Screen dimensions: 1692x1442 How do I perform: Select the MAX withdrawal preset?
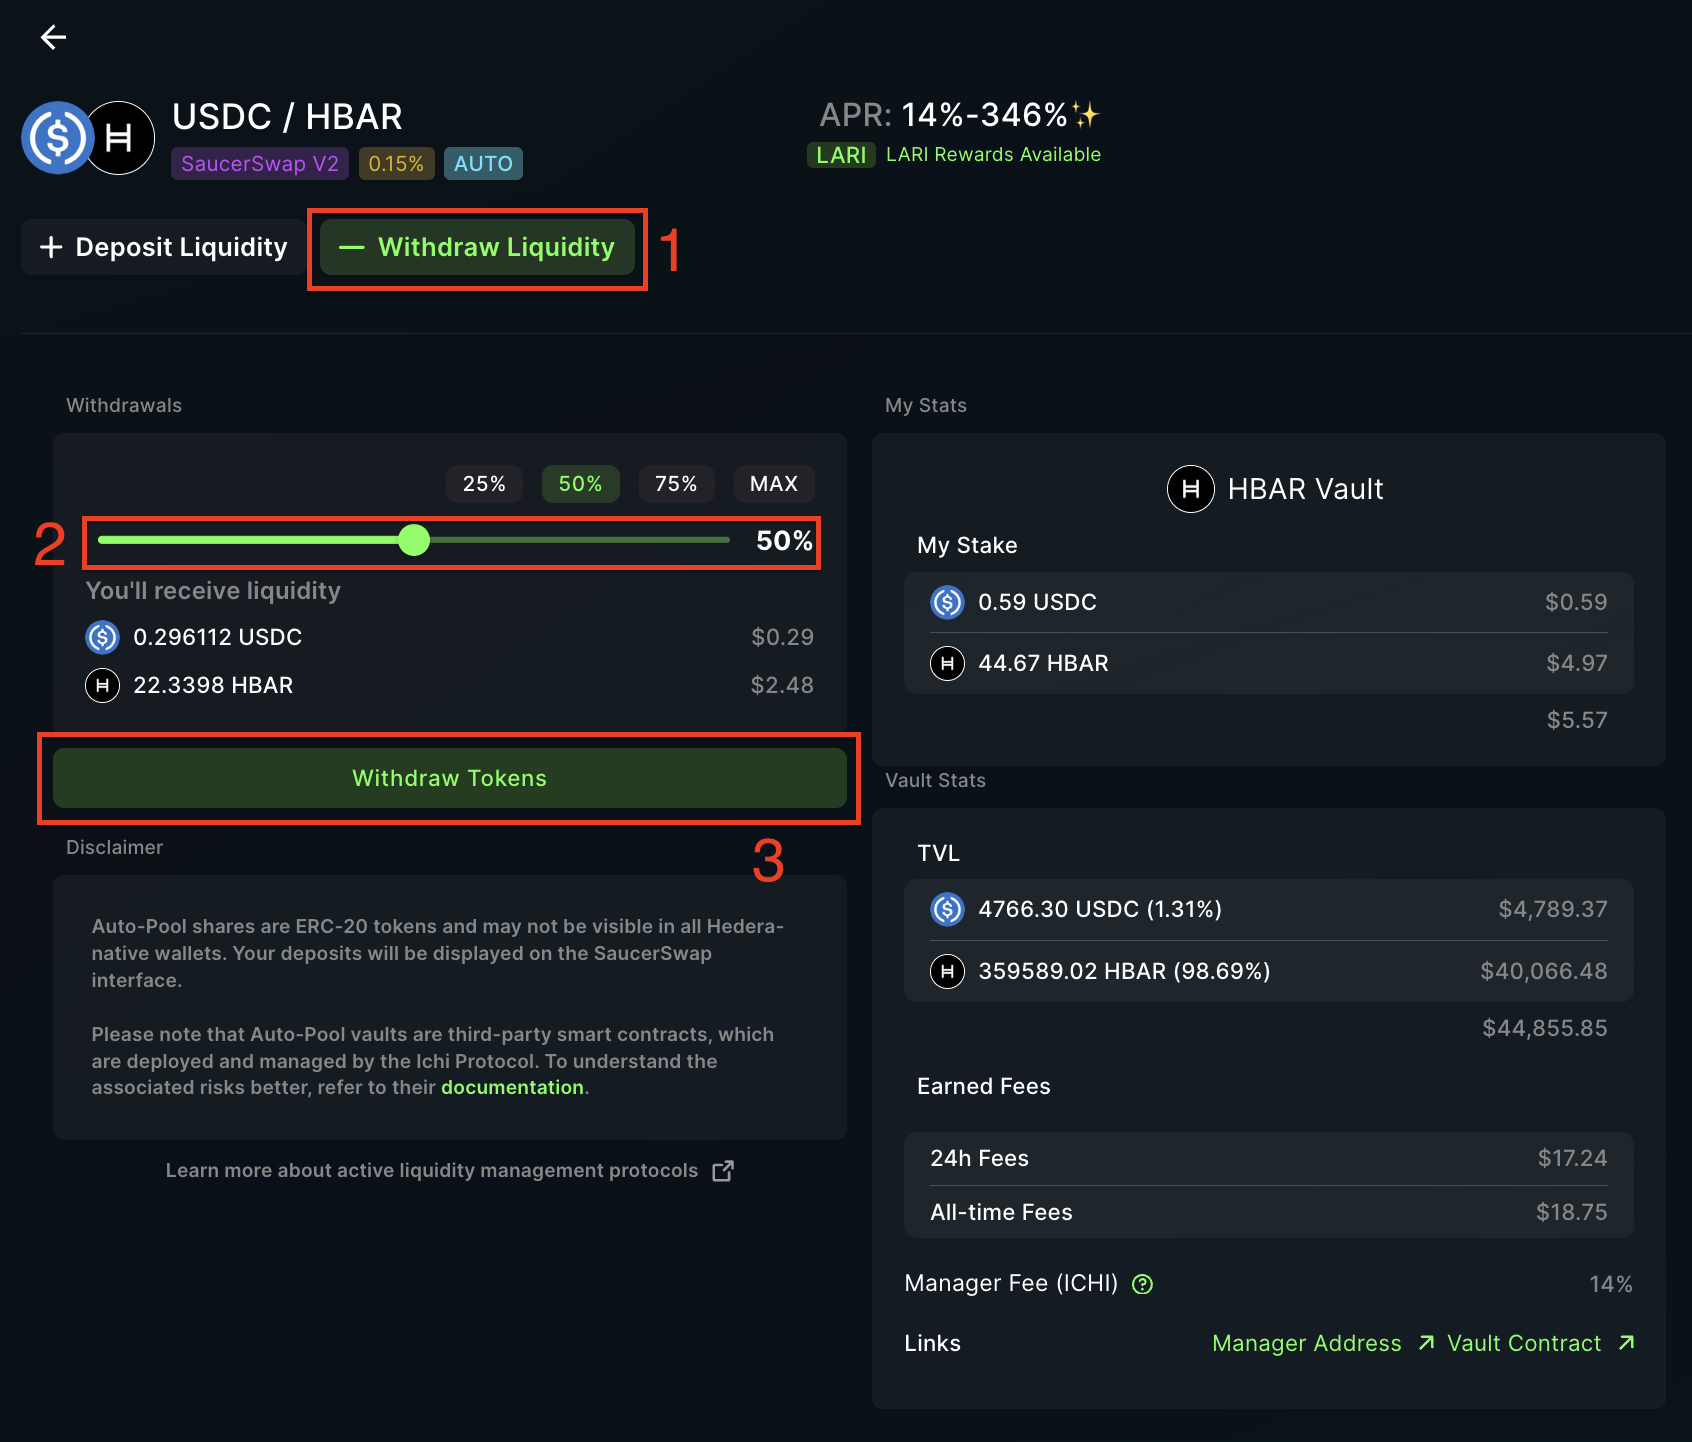coord(774,484)
